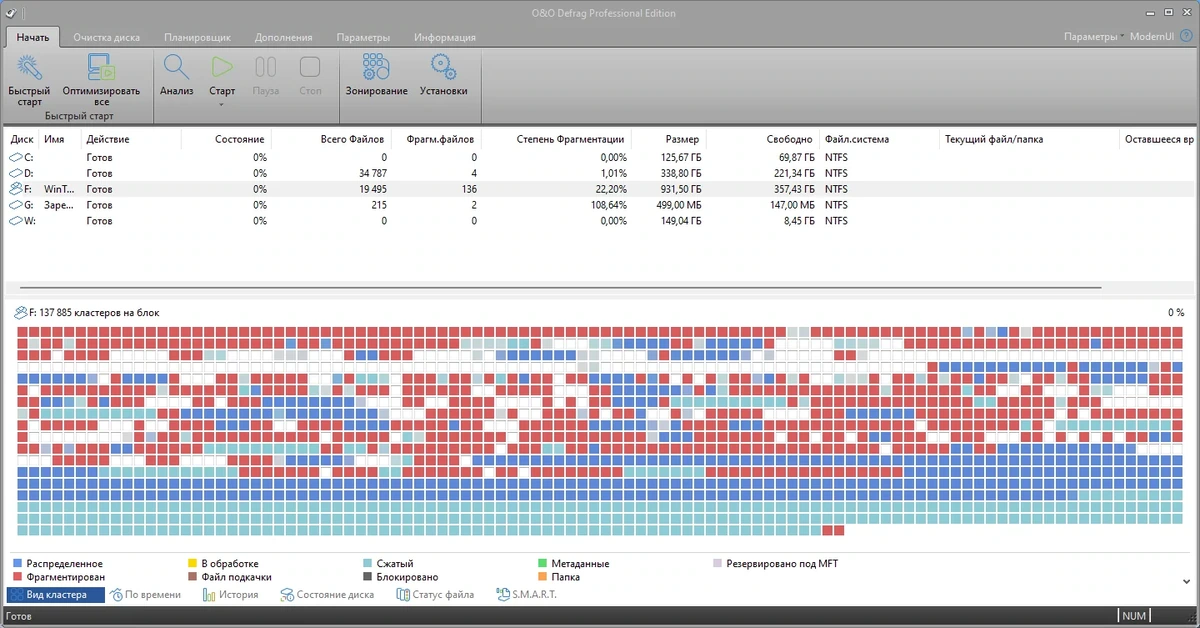Click NUM indicator in status bar
Image resolution: width=1200 pixels, height=628 pixels.
coord(1134,616)
